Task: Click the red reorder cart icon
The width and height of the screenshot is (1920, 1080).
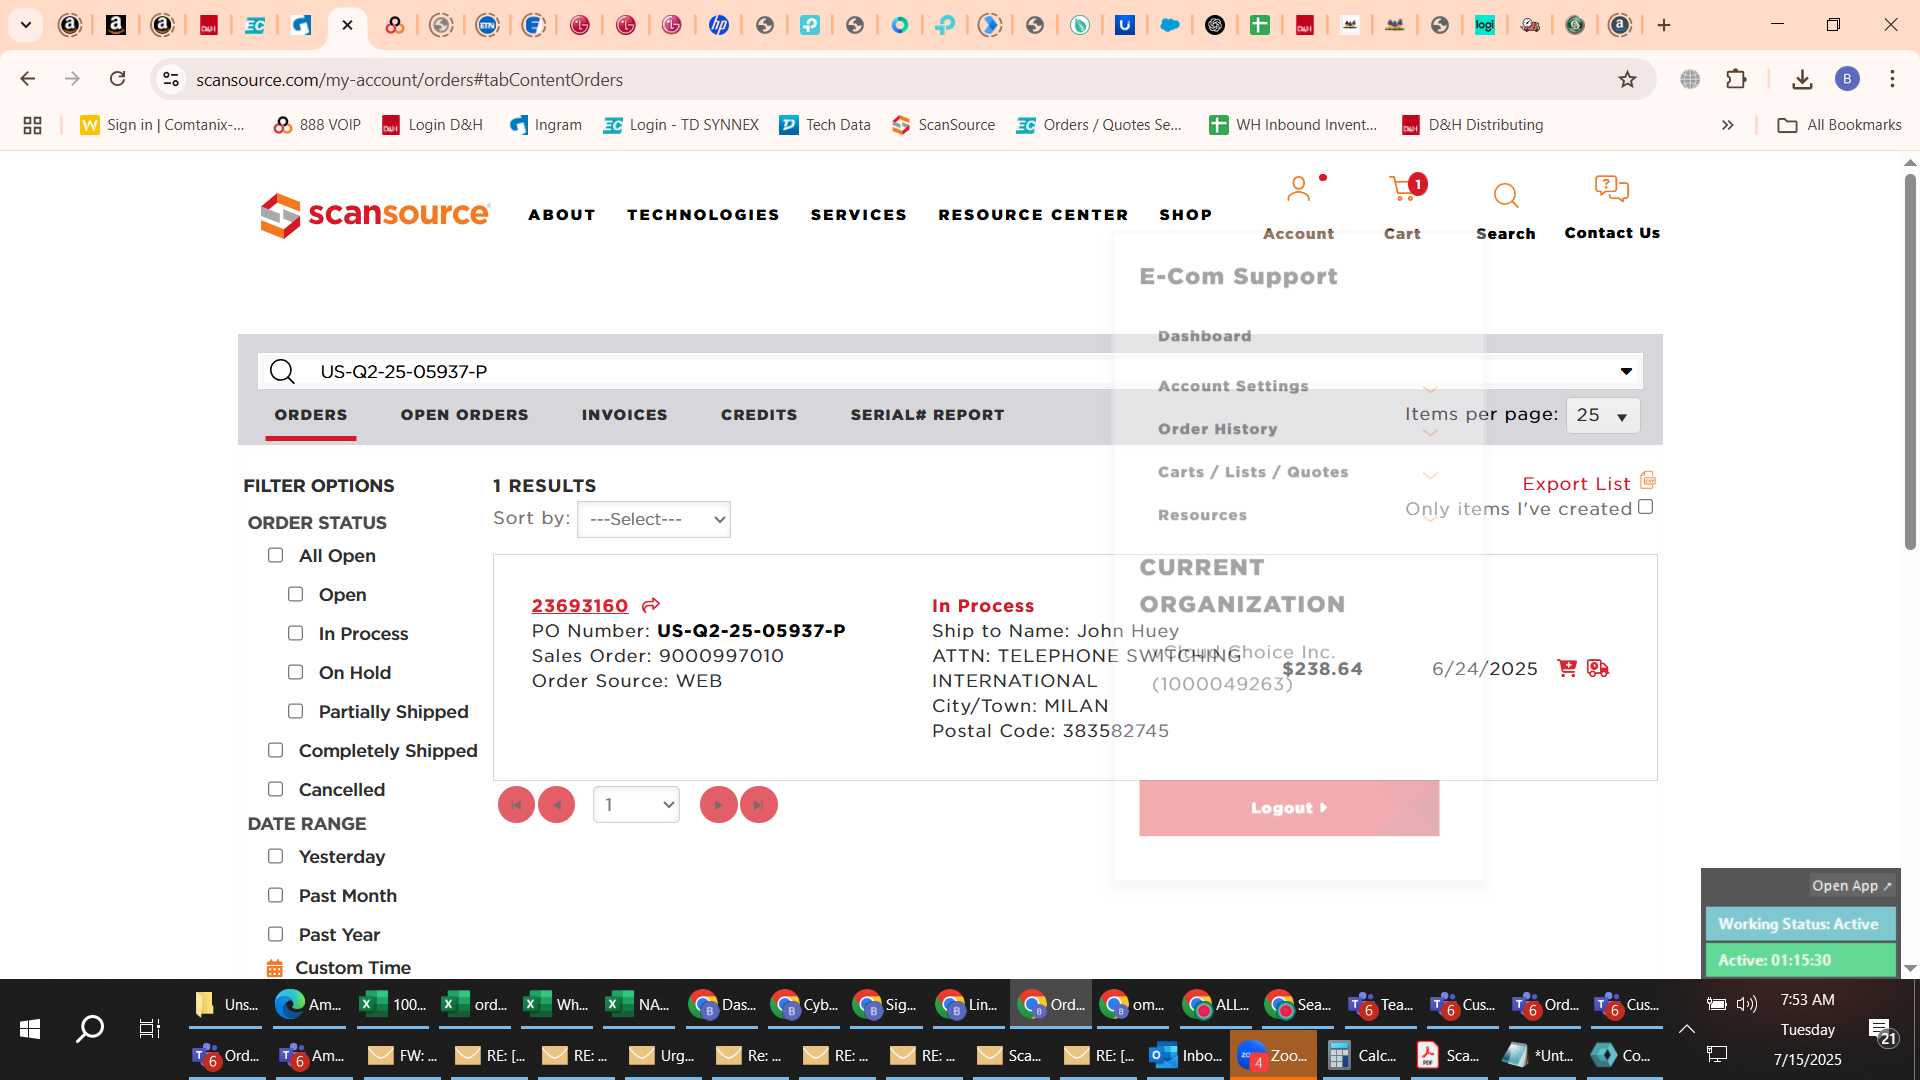Action: tap(1567, 668)
